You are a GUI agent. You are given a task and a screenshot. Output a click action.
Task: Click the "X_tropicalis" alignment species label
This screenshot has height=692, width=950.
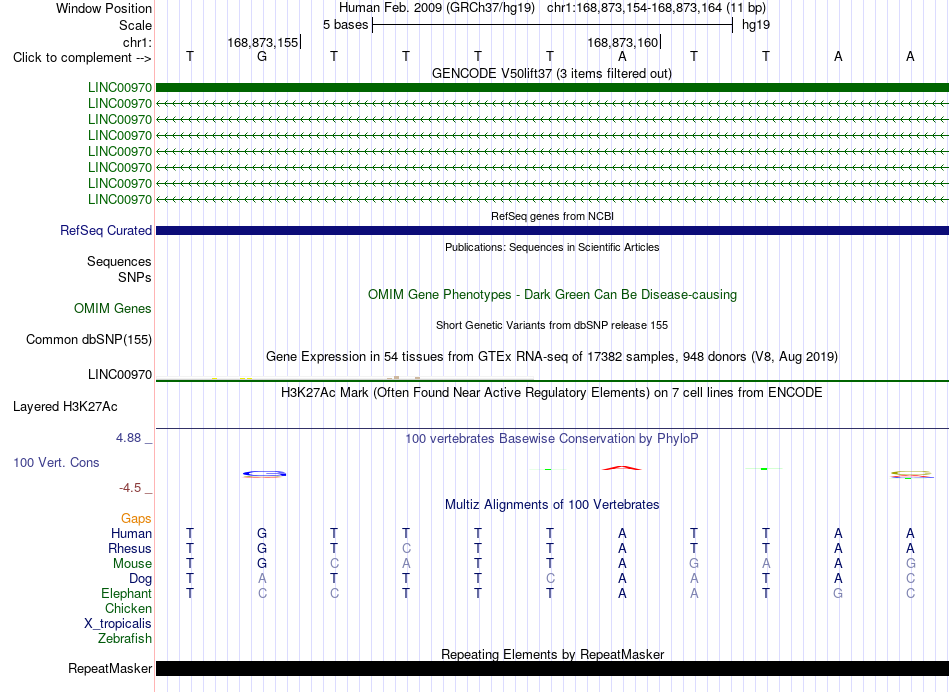[118, 624]
